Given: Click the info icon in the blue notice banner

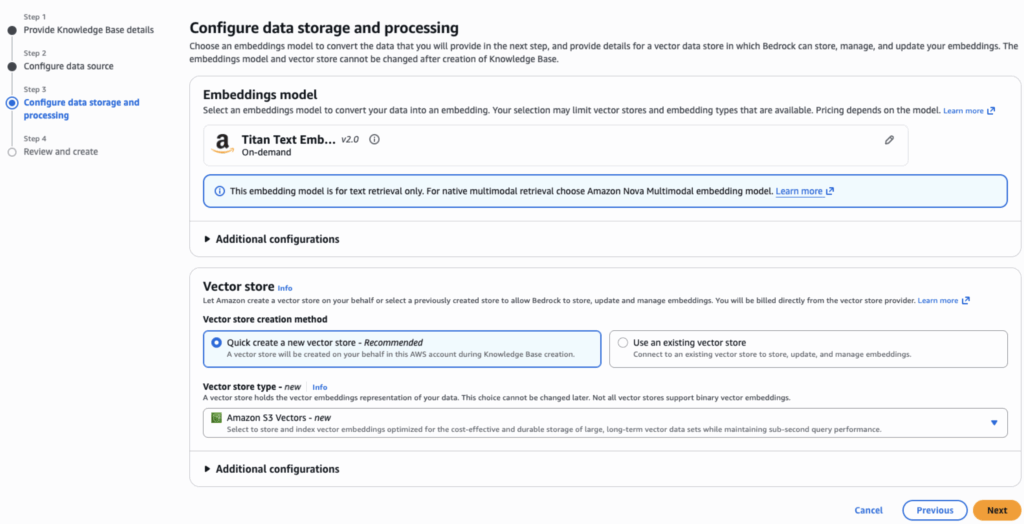Looking at the screenshot, I should tap(219, 191).
